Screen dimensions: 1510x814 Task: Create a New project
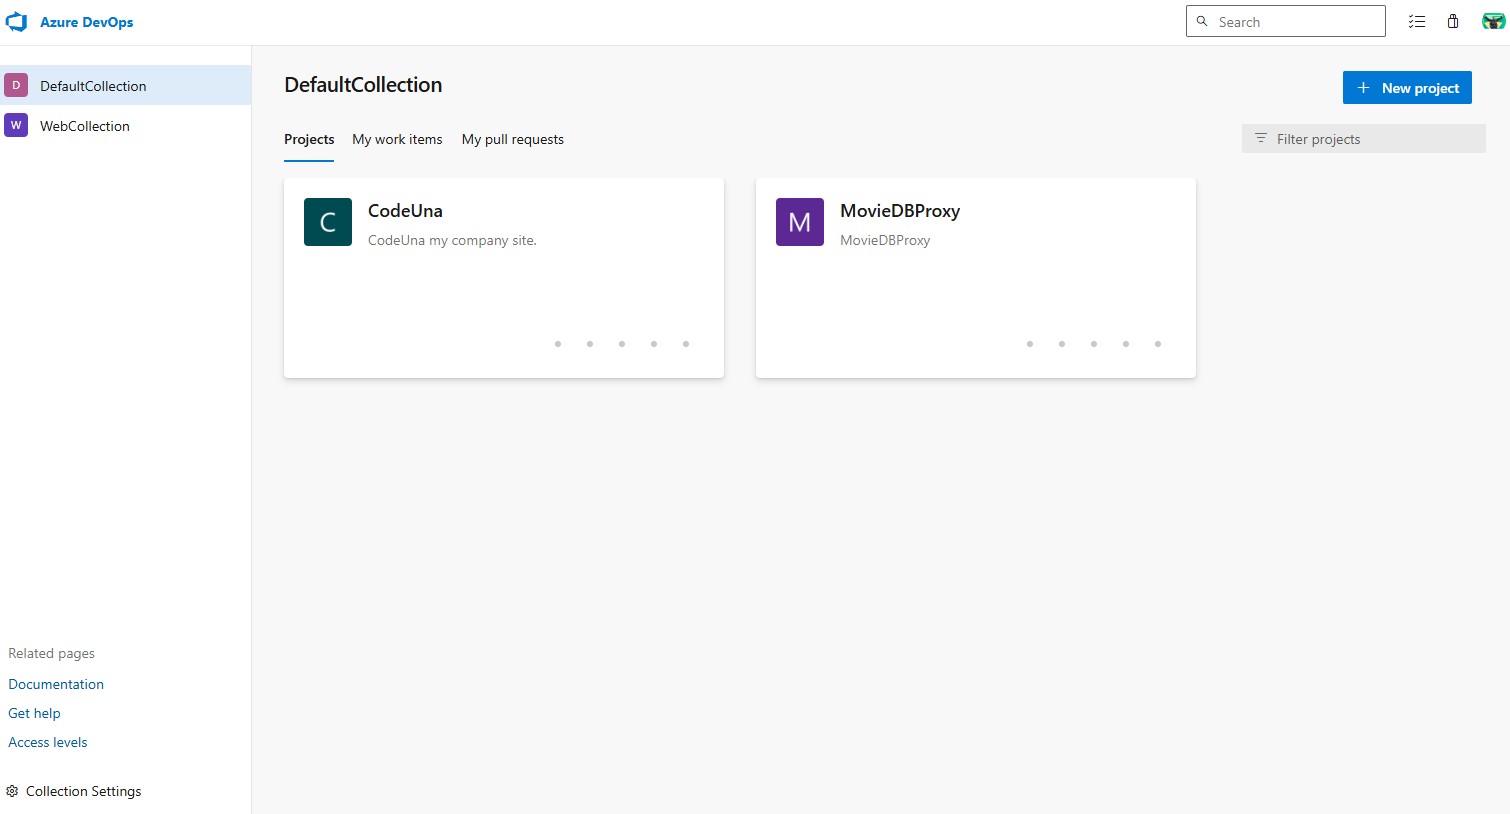[1407, 88]
